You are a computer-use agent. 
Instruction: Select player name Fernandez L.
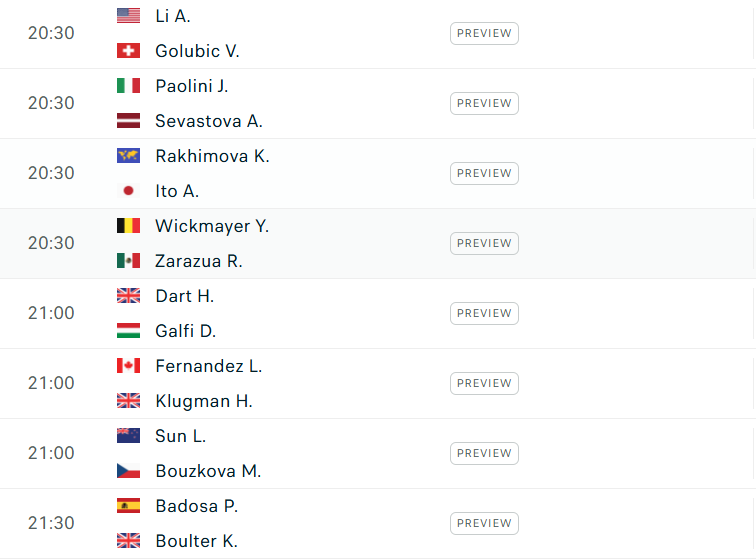[209, 366]
